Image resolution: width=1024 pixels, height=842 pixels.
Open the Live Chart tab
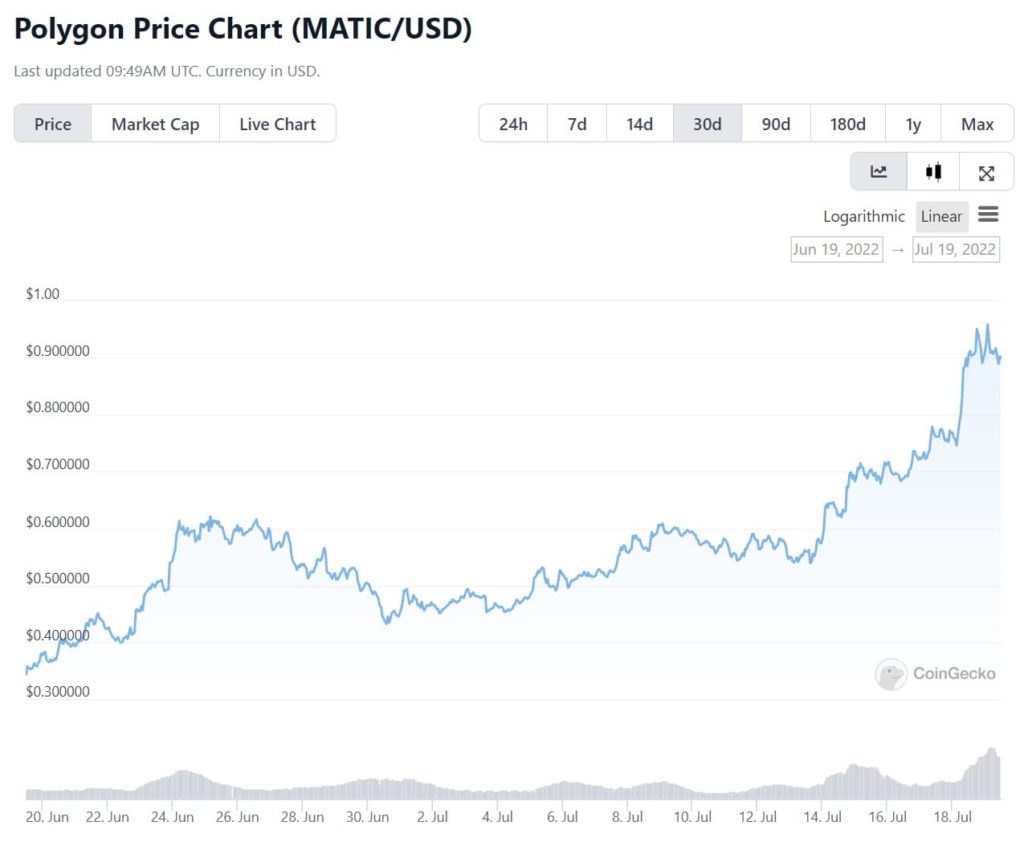tap(277, 124)
